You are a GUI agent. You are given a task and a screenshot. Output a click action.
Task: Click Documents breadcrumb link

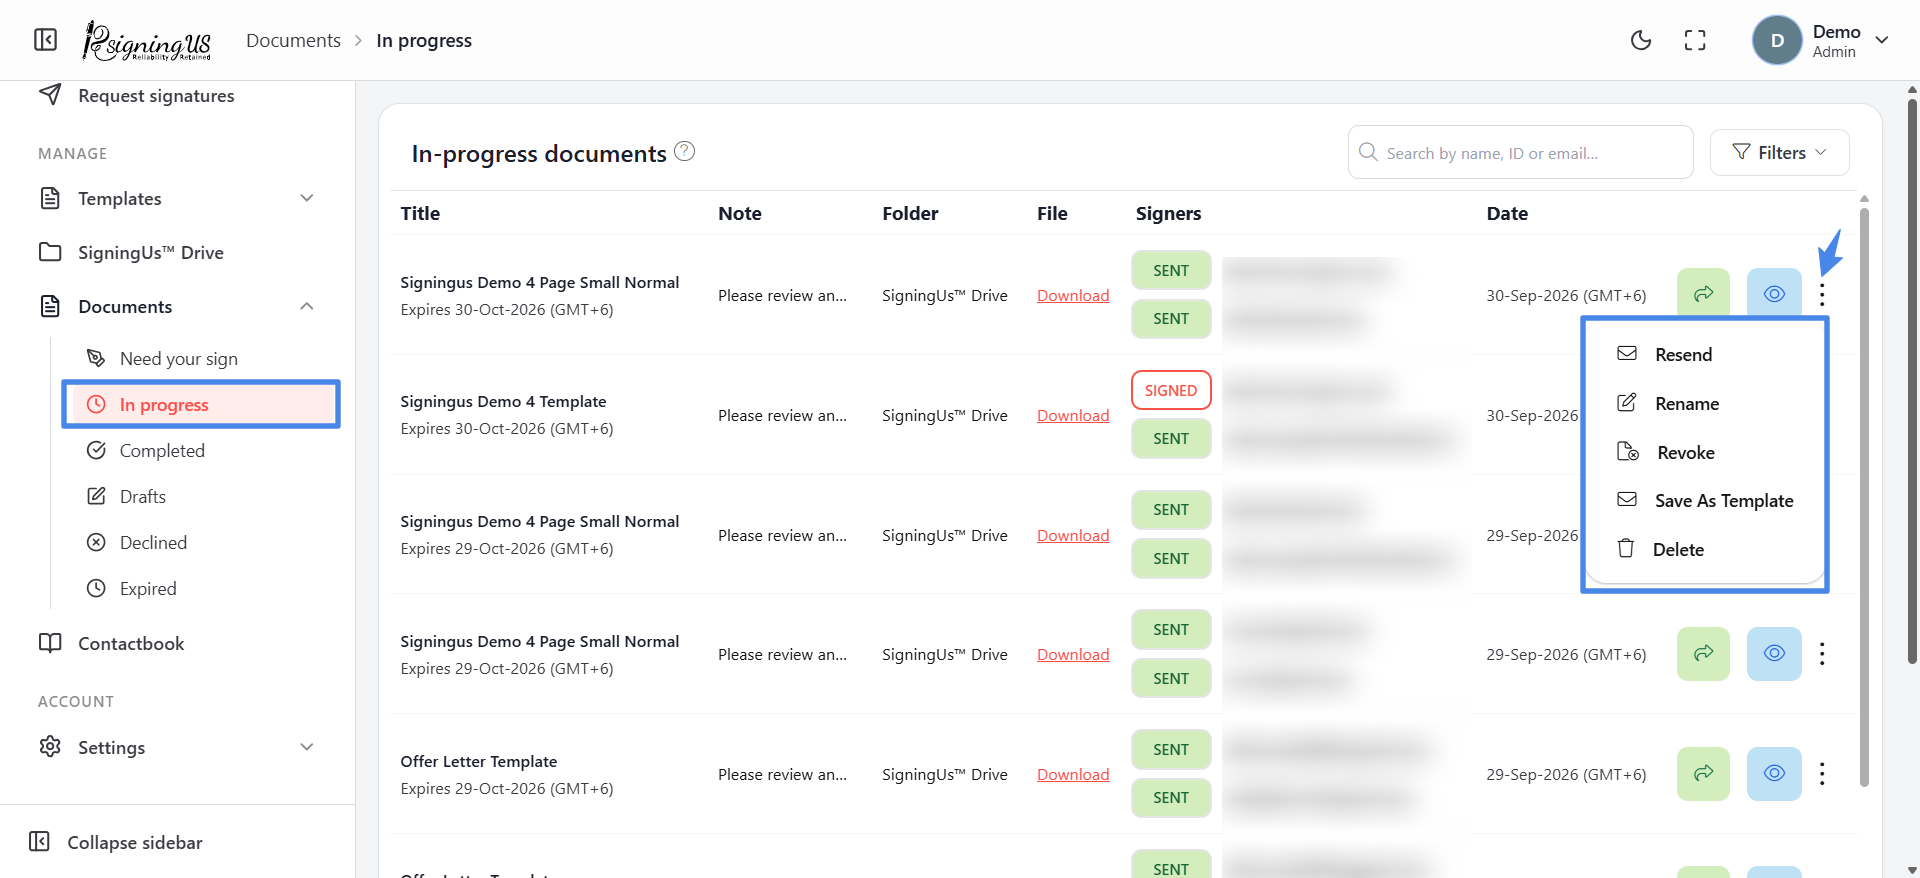(x=293, y=40)
